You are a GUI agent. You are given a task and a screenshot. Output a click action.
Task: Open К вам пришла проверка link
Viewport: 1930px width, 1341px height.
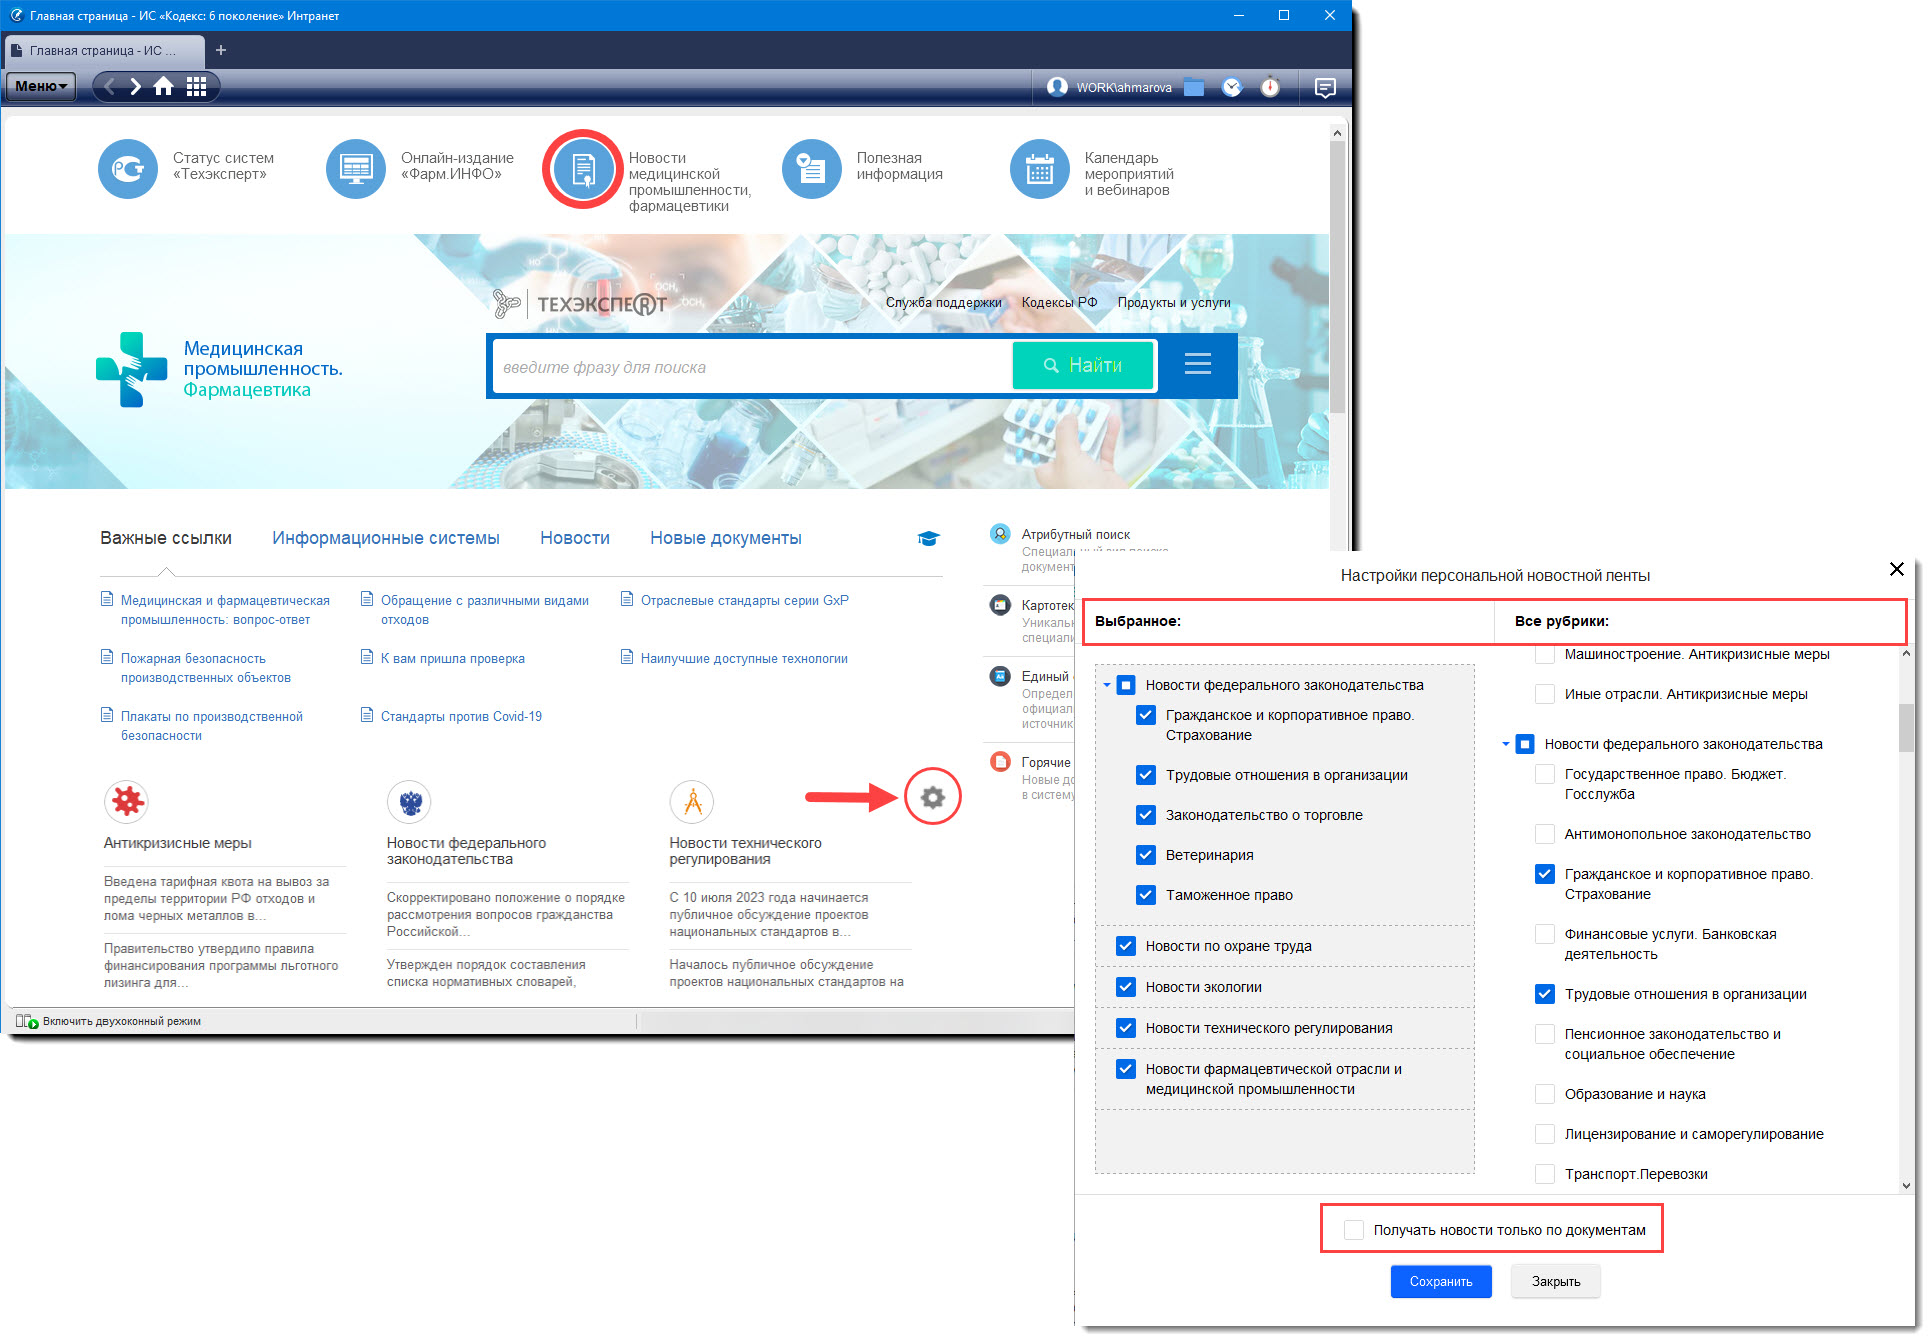pyautogui.click(x=452, y=658)
